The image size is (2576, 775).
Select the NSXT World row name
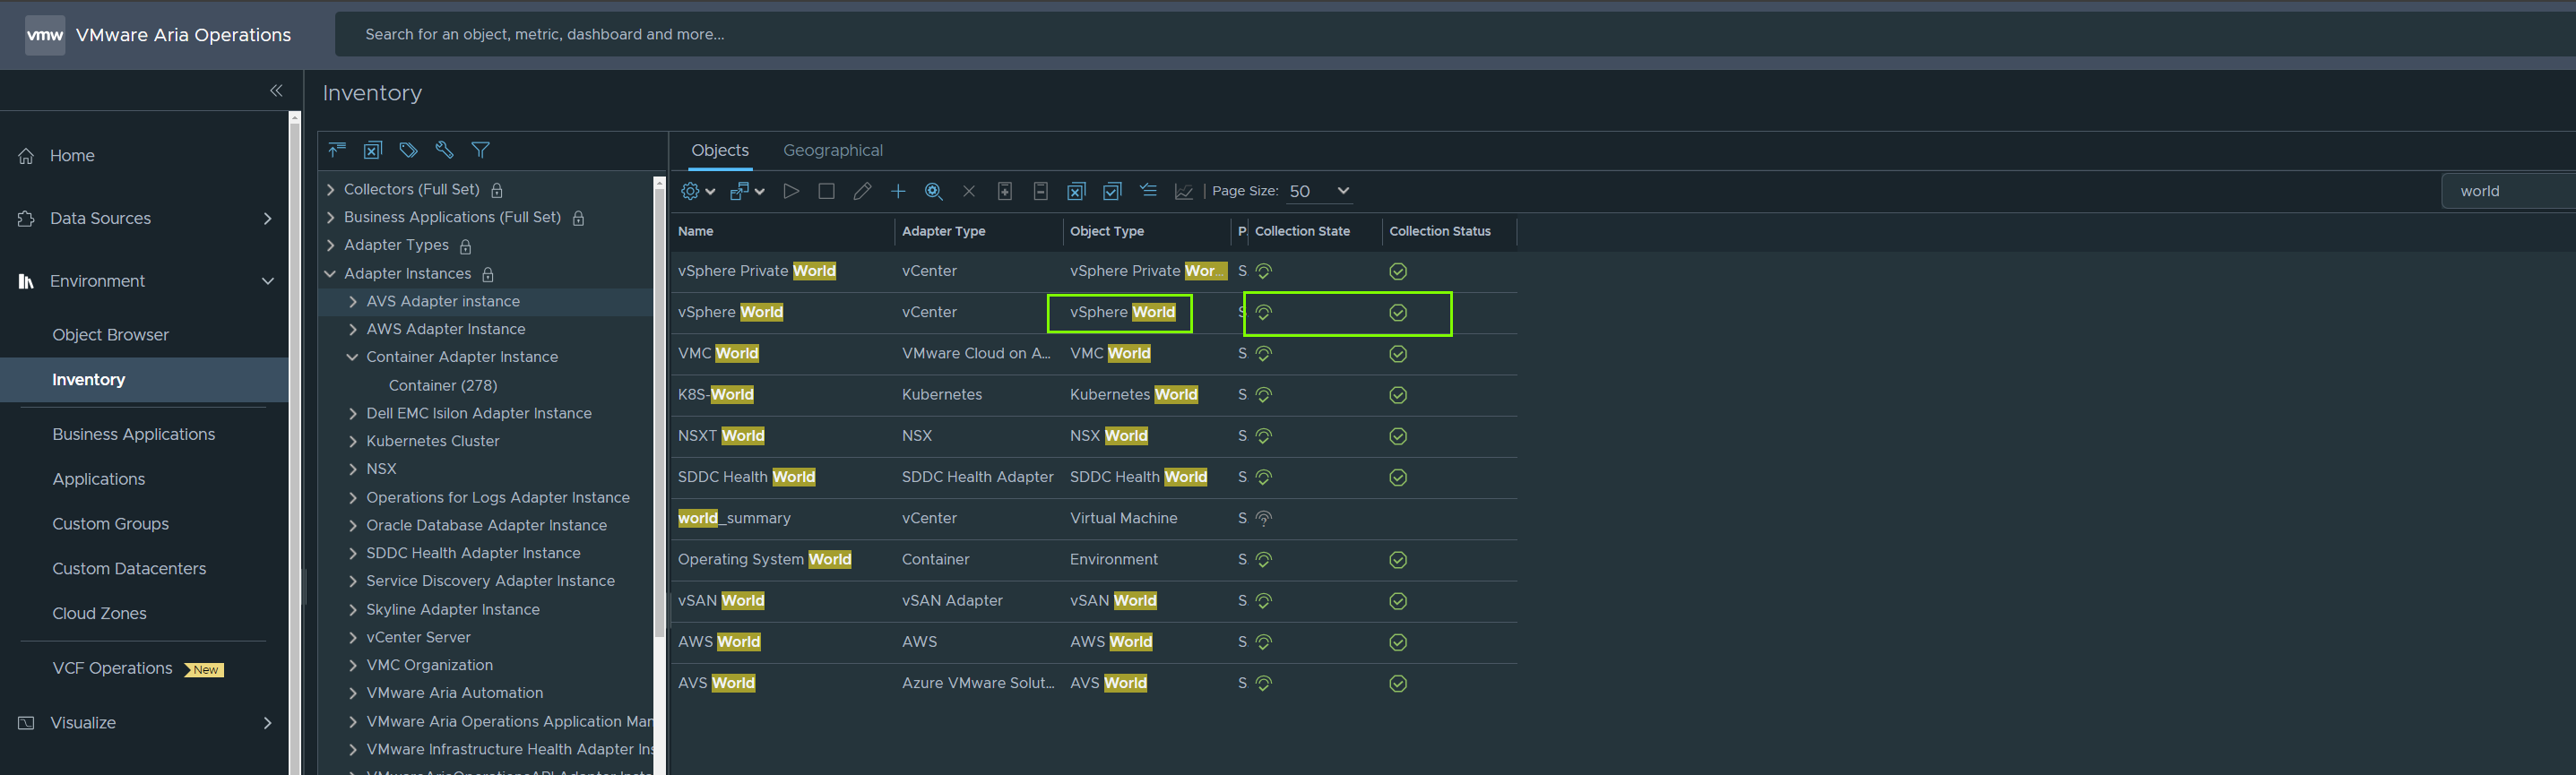[x=721, y=436]
